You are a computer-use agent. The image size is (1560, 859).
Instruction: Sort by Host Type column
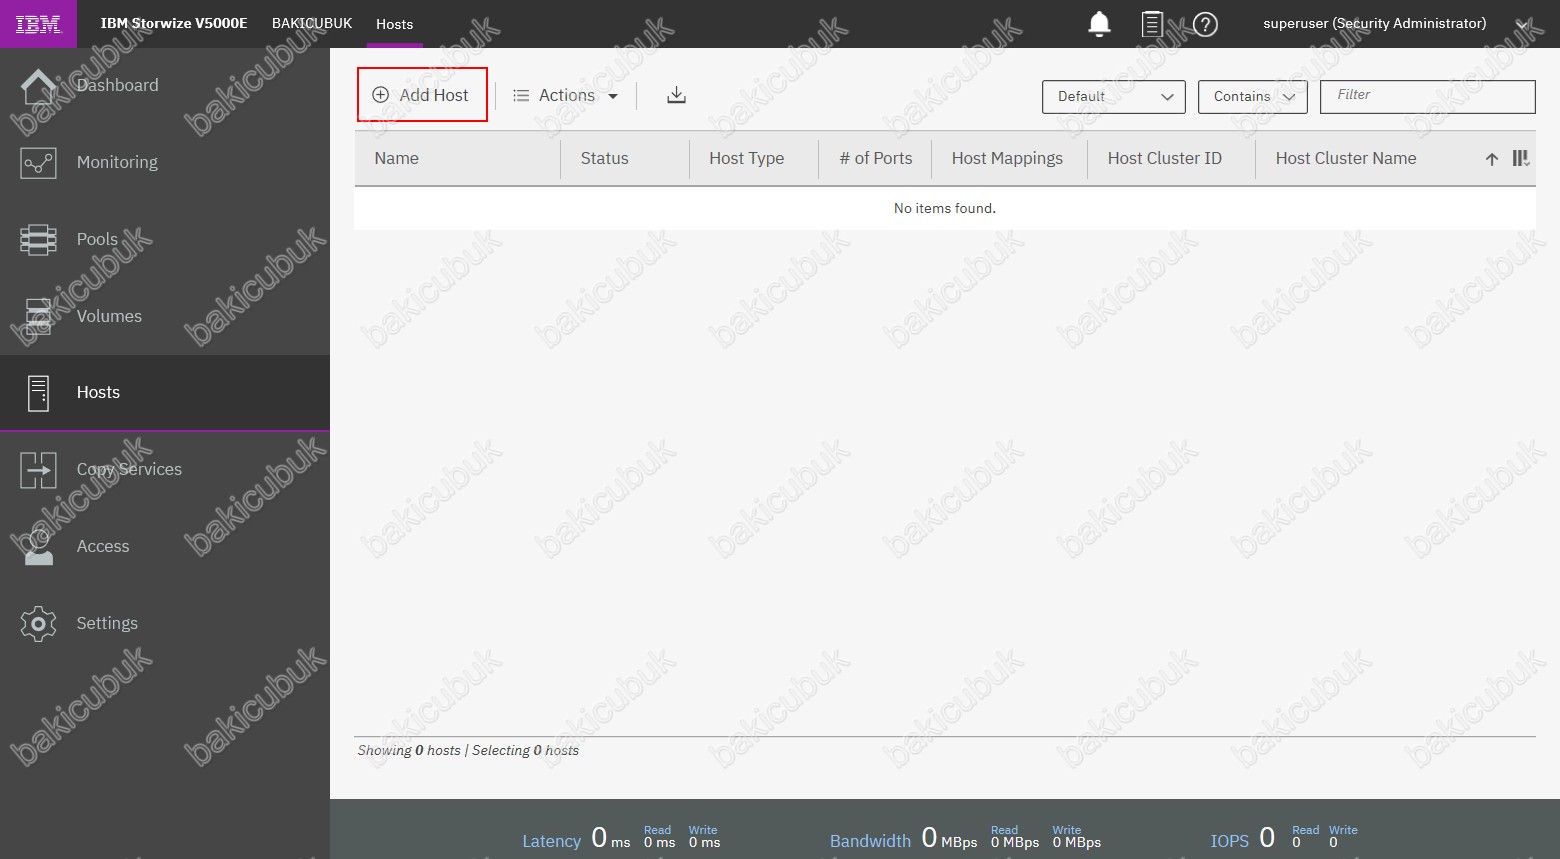point(746,158)
